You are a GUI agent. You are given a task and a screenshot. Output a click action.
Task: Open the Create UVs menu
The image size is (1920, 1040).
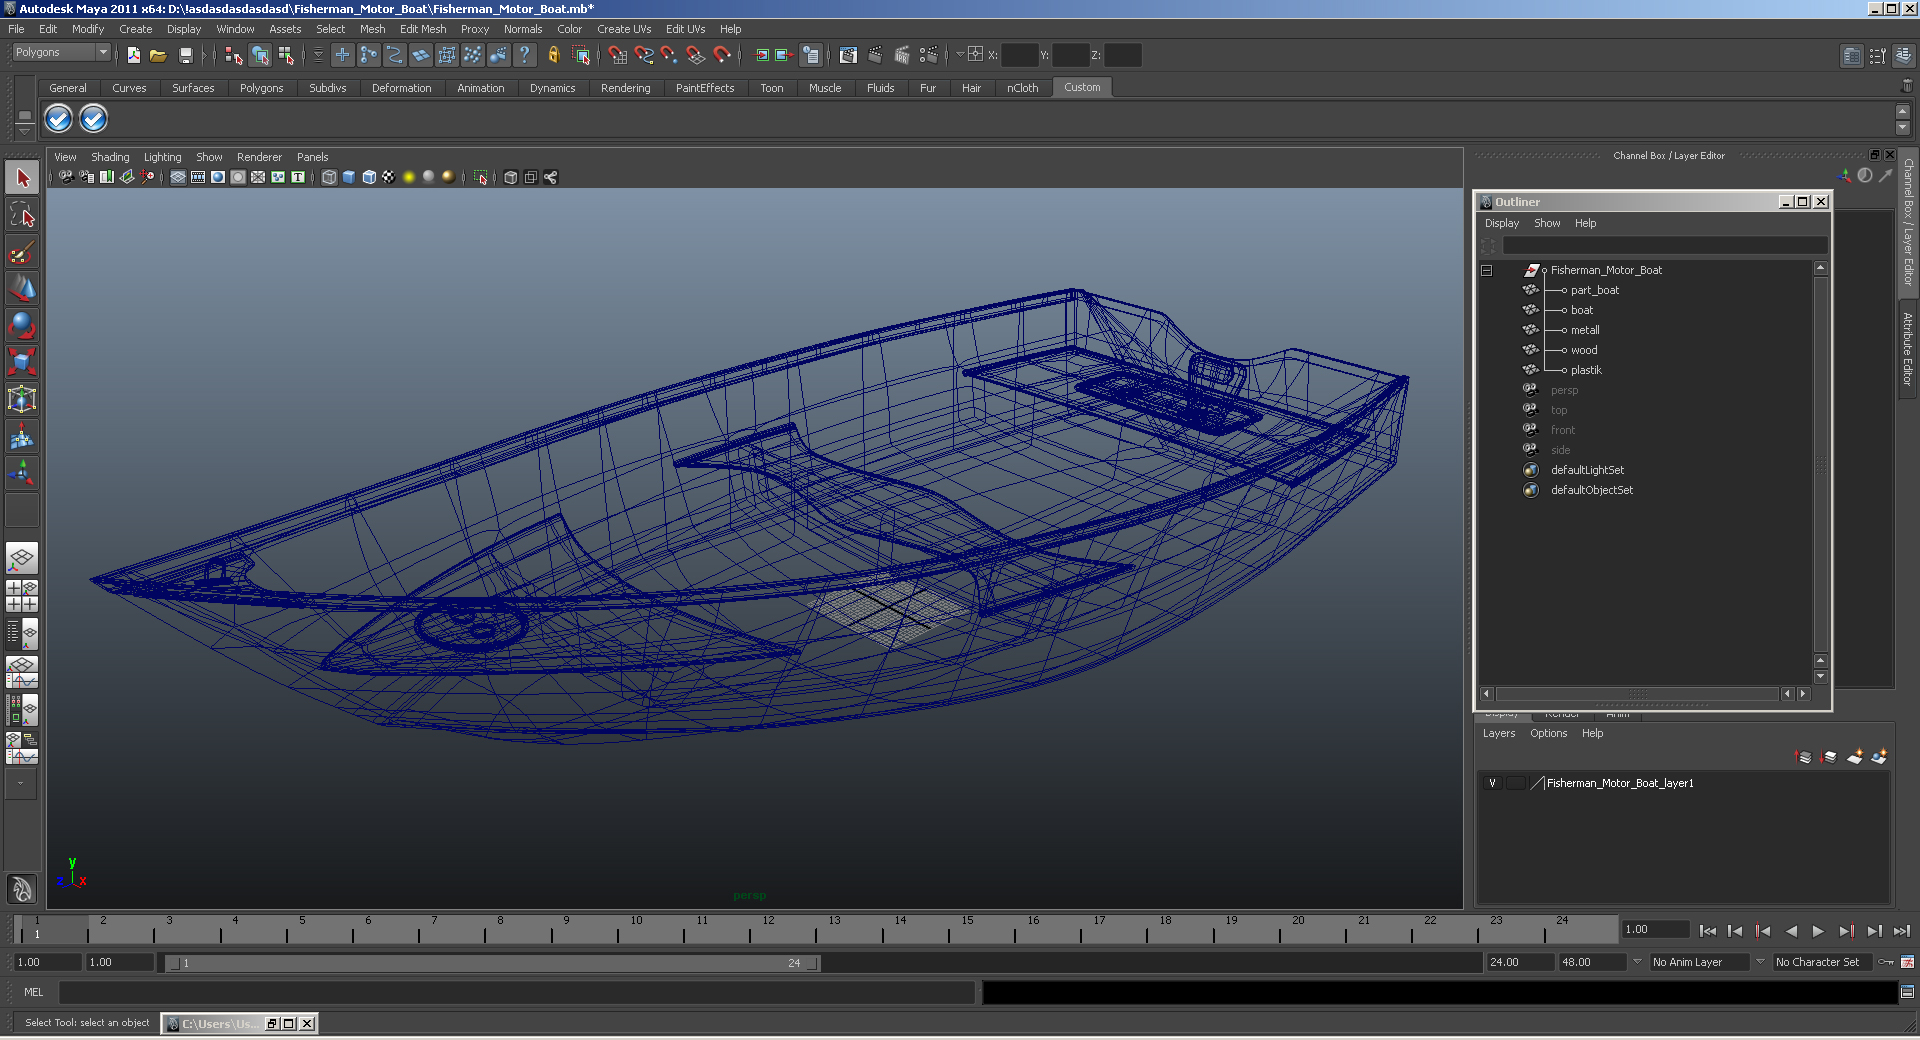coord(624,29)
